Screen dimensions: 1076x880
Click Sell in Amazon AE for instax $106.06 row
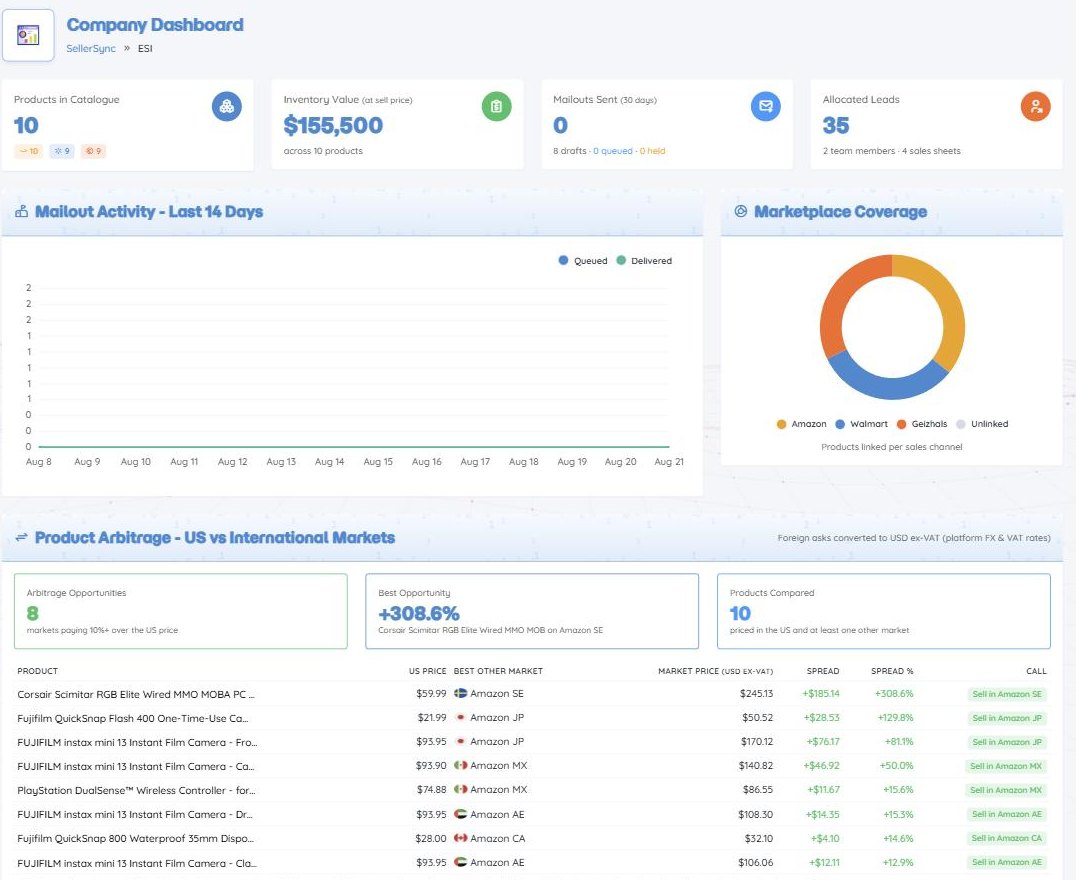(x=1007, y=862)
